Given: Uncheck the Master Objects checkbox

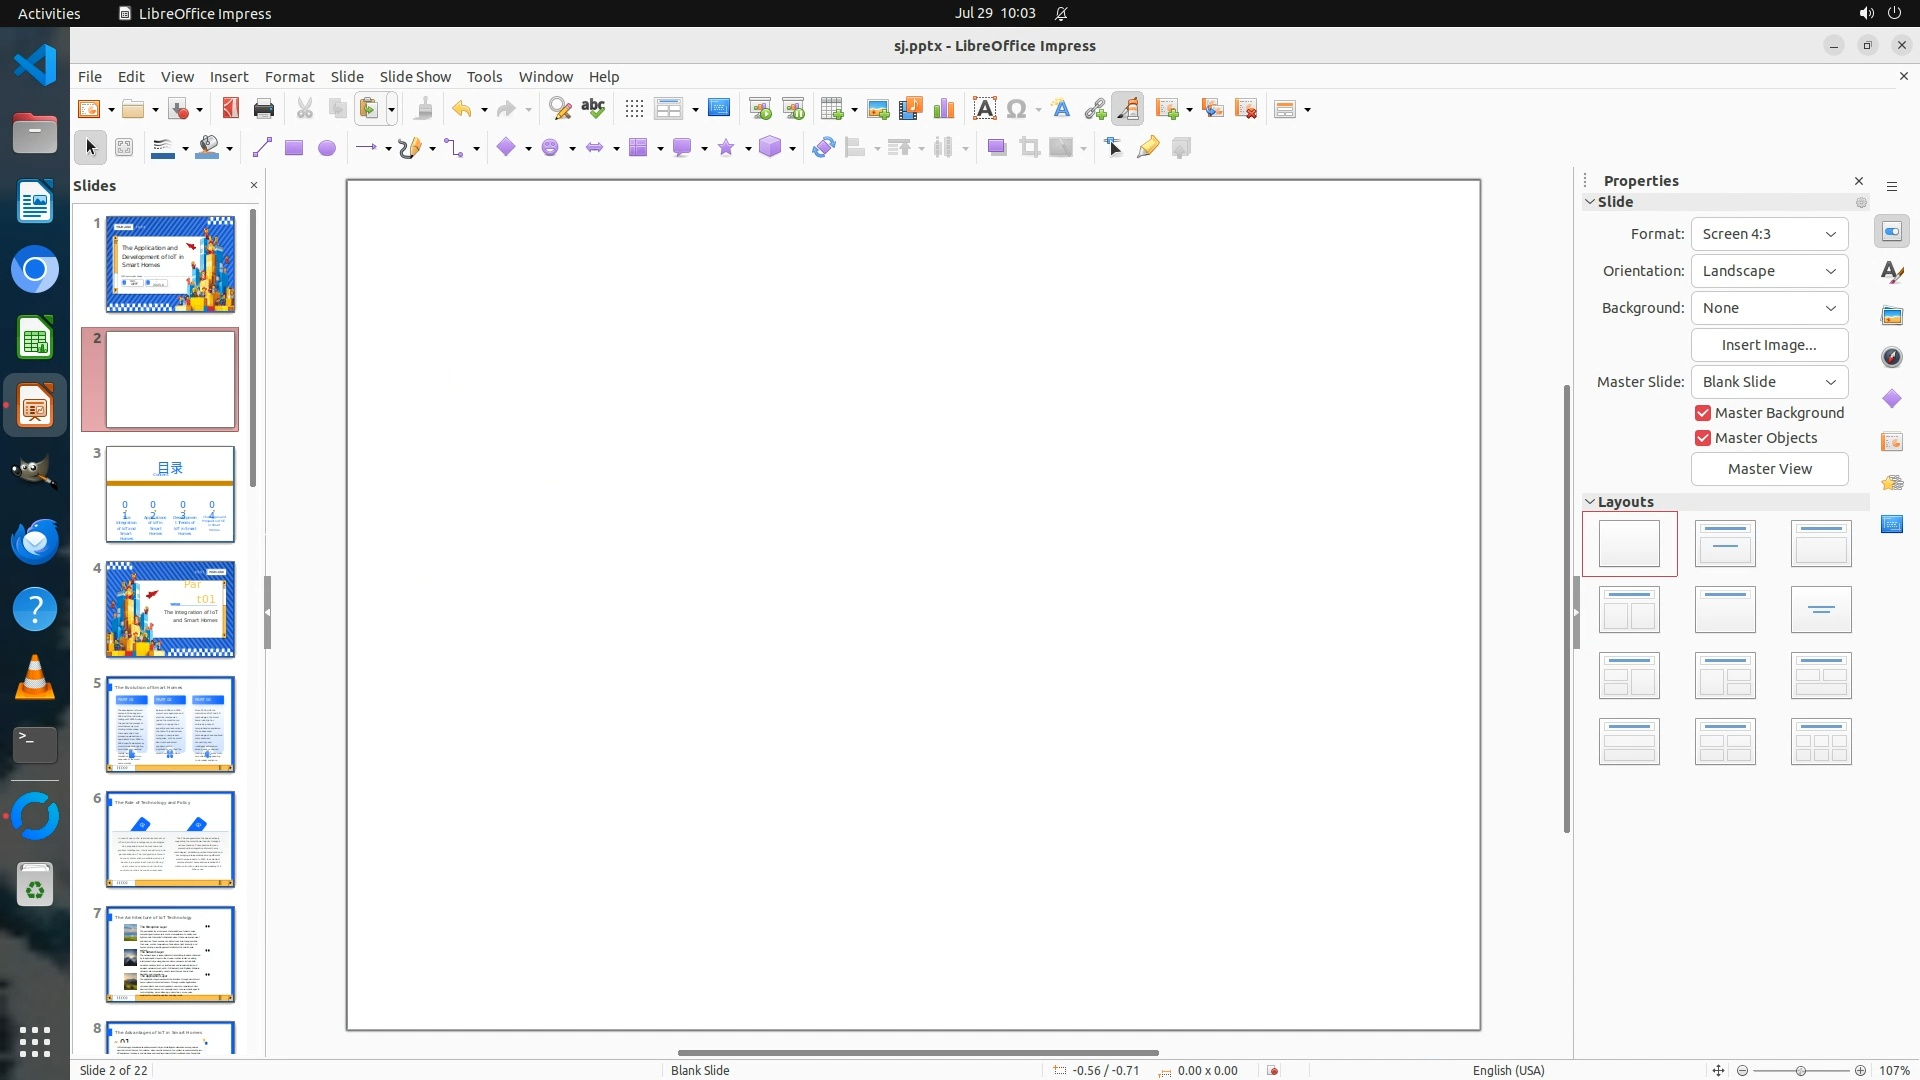Looking at the screenshot, I should (x=1703, y=438).
